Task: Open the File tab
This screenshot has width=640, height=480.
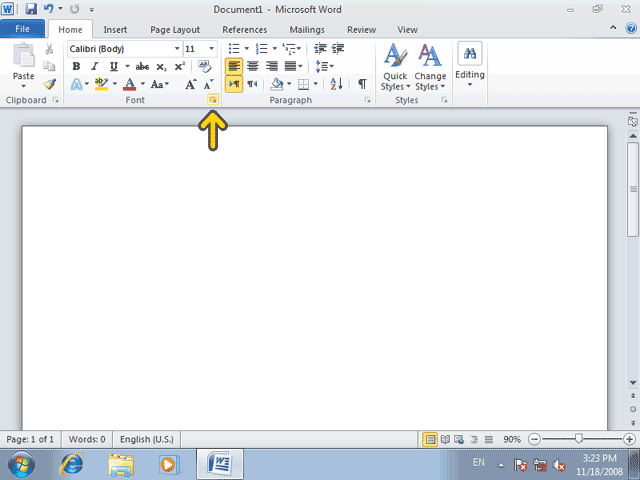Action: (x=22, y=29)
